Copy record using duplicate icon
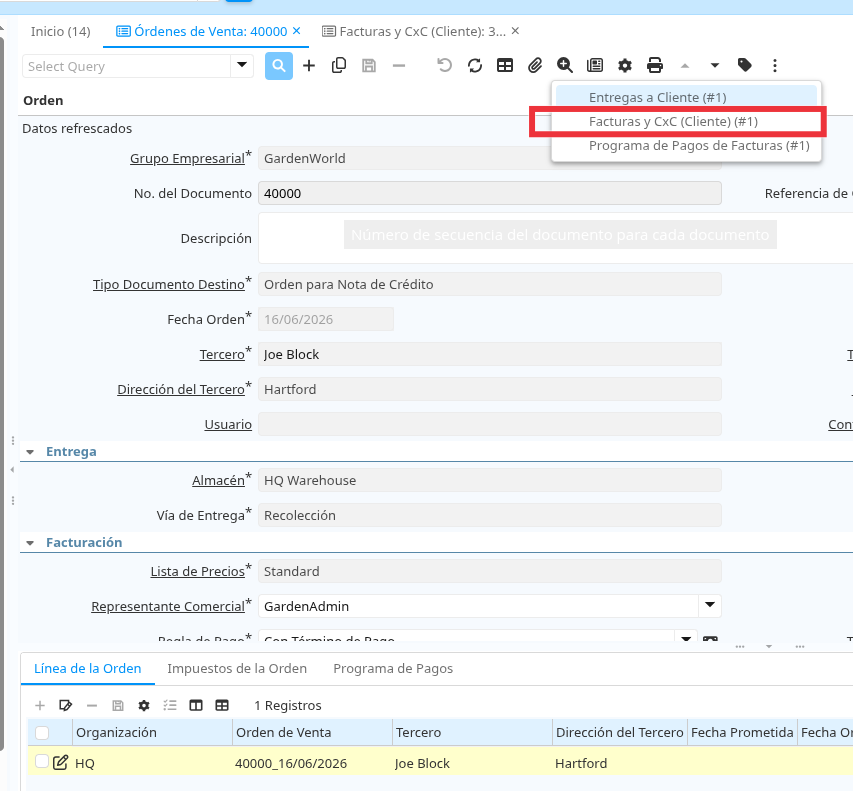Viewport: 853px width, 791px height. [x=339, y=66]
